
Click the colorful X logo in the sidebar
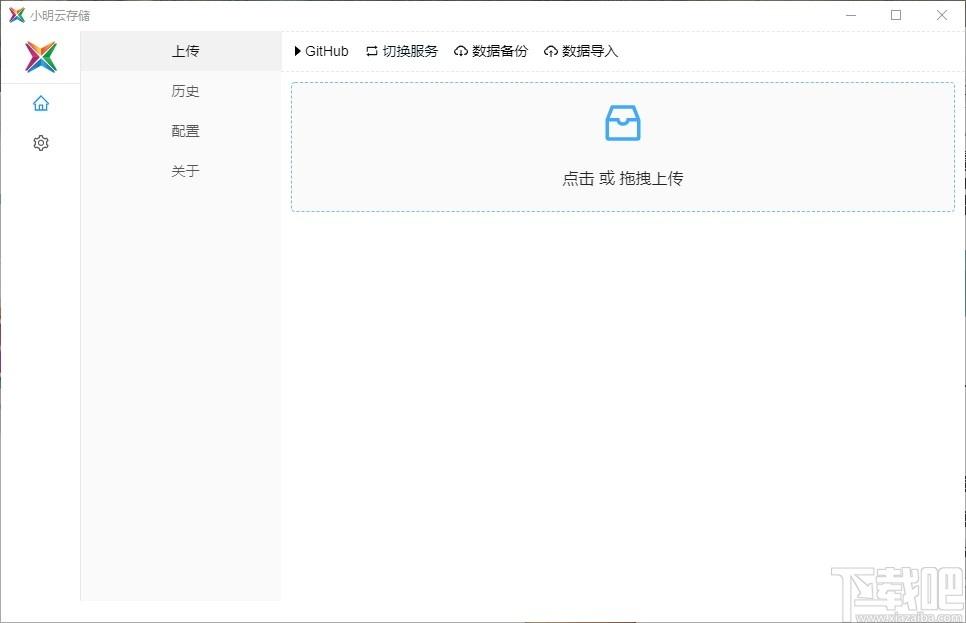click(41, 57)
